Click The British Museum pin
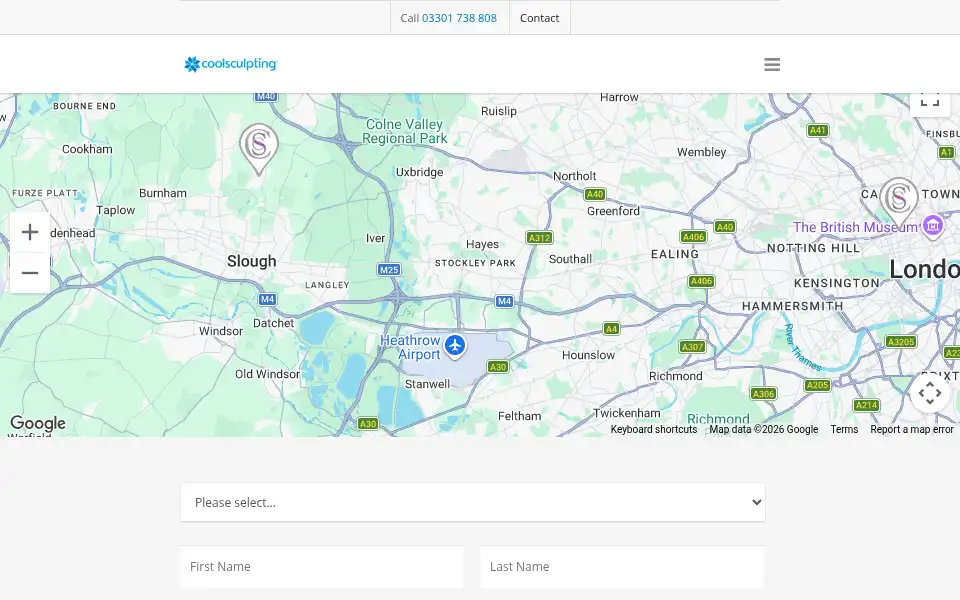Image resolution: width=960 pixels, height=600 pixels. pyautogui.click(x=932, y=226)
